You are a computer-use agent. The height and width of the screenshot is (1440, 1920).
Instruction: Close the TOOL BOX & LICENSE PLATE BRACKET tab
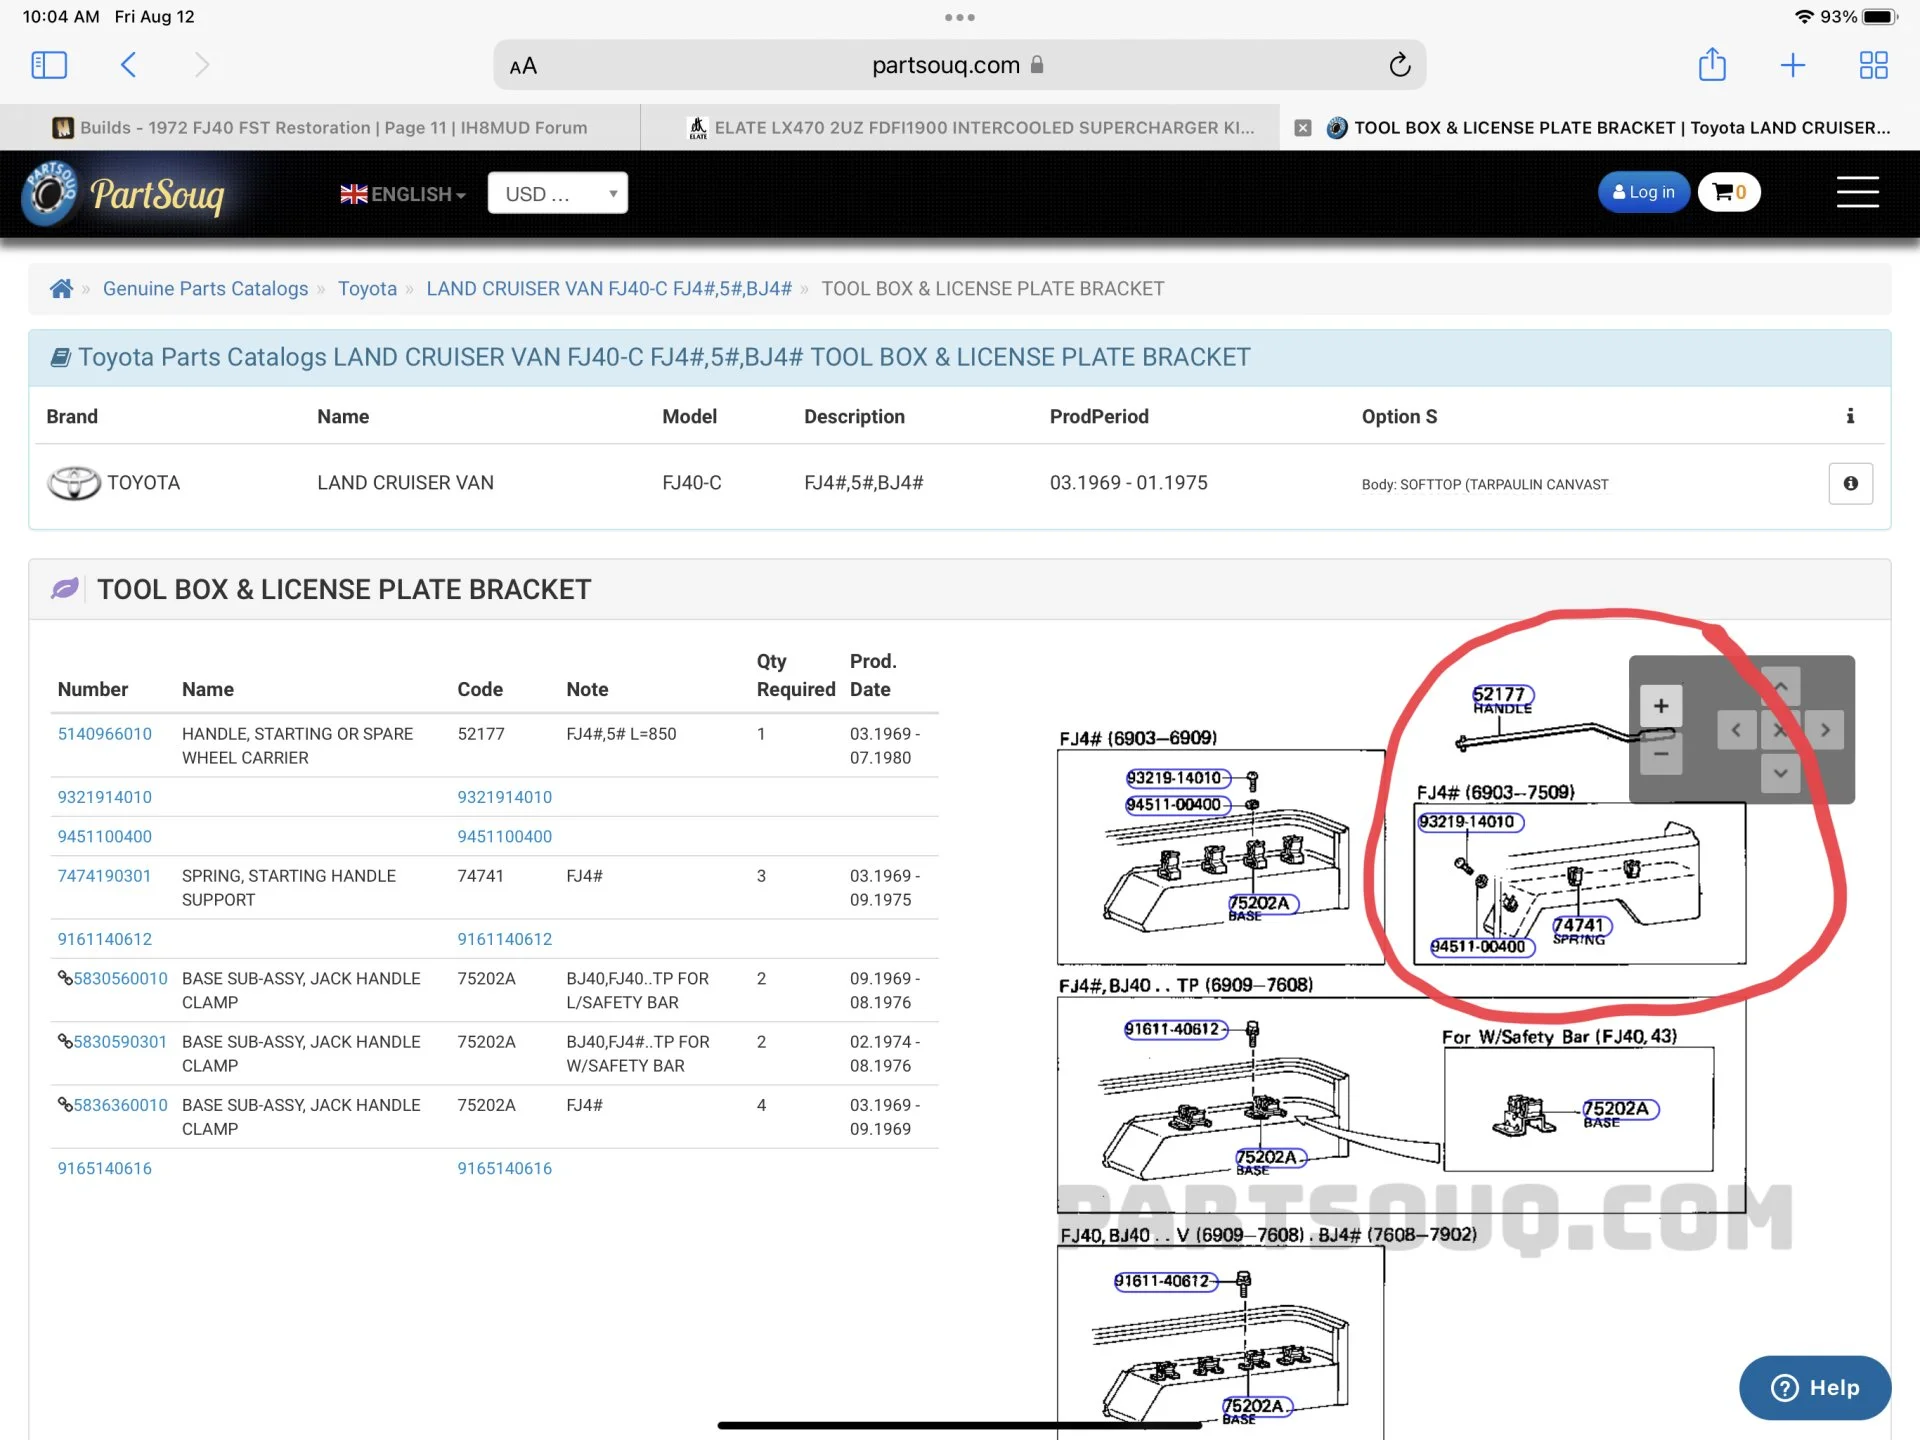click(1303, 128)
